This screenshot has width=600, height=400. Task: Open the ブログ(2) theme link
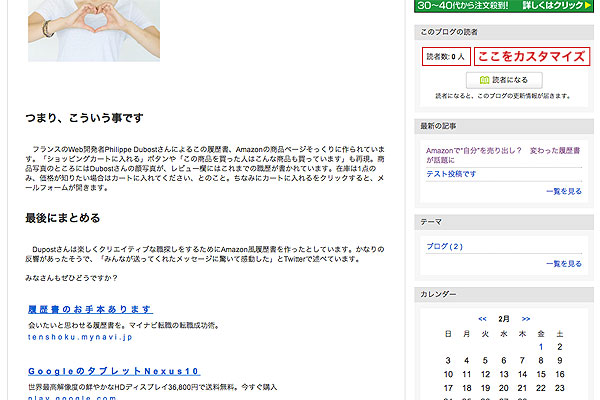click(x=445, y=246)
